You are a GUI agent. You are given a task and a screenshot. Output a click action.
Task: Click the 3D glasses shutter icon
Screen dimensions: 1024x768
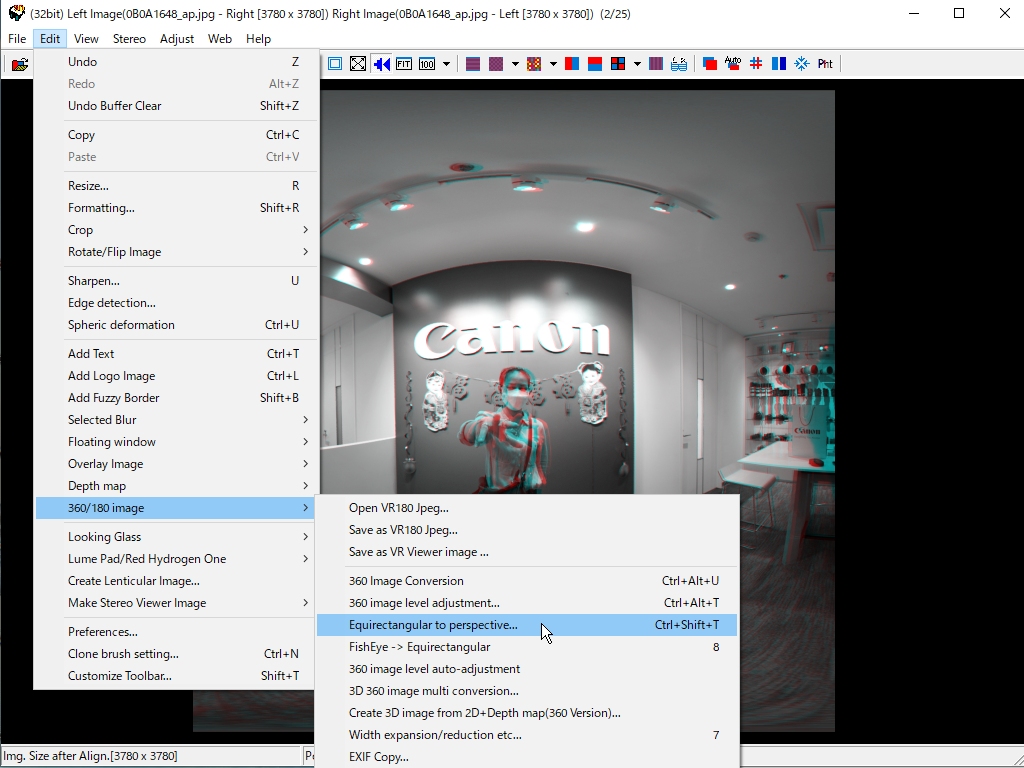point(679,63)
